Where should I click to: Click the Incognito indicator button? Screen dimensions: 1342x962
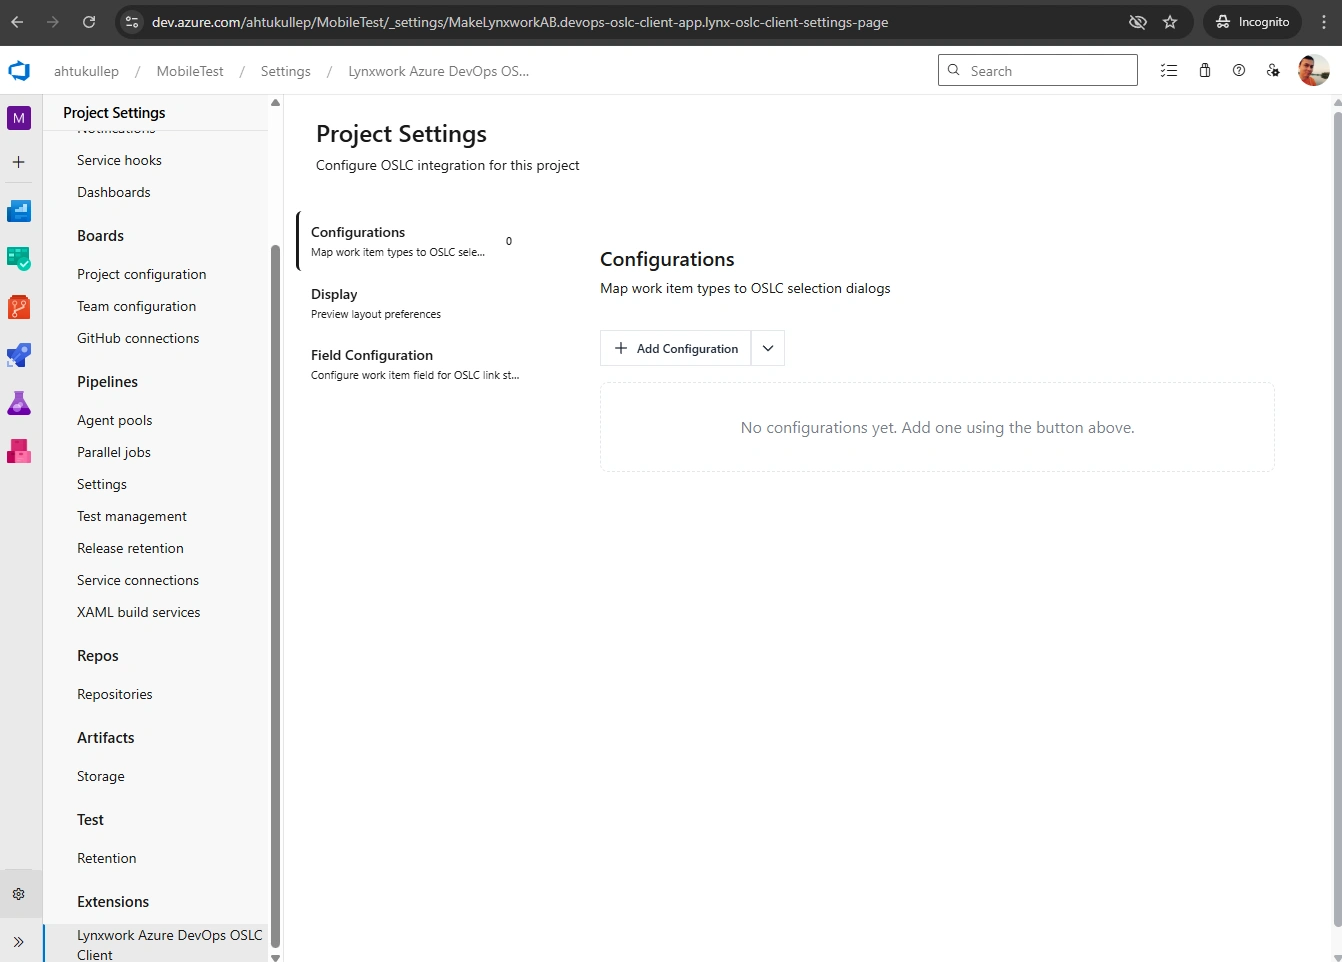(1252, 22)
